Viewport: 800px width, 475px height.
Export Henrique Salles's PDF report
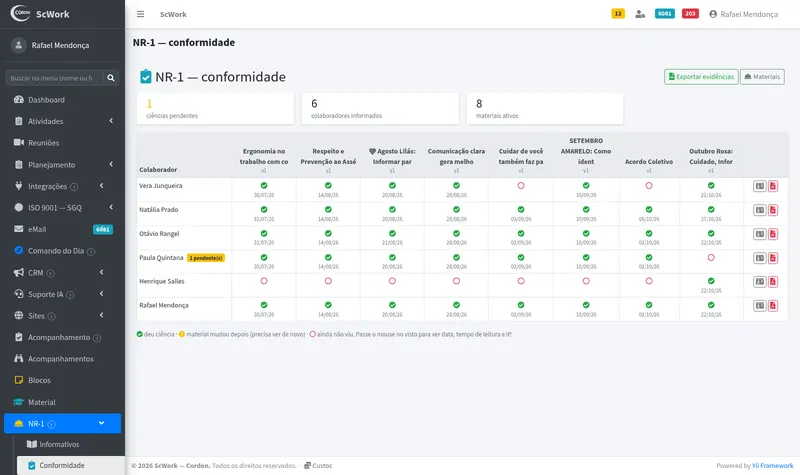(773, 282)
